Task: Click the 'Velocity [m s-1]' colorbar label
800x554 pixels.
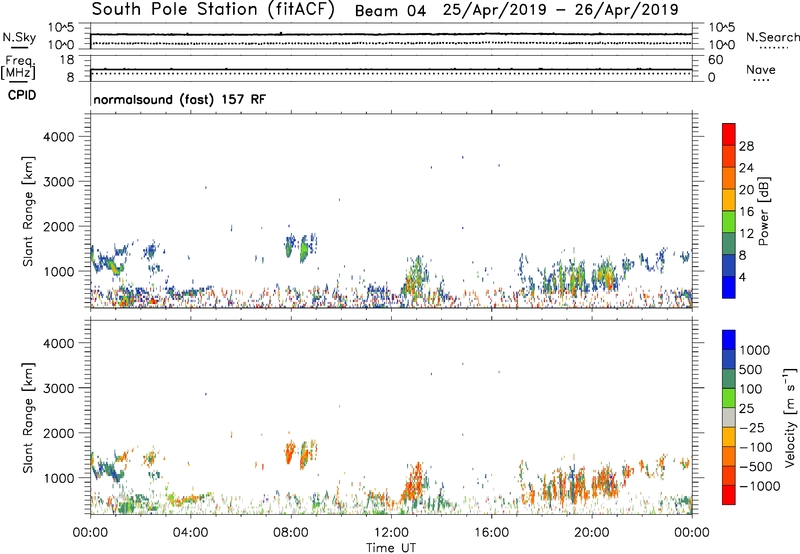Action: pos(790,417)
